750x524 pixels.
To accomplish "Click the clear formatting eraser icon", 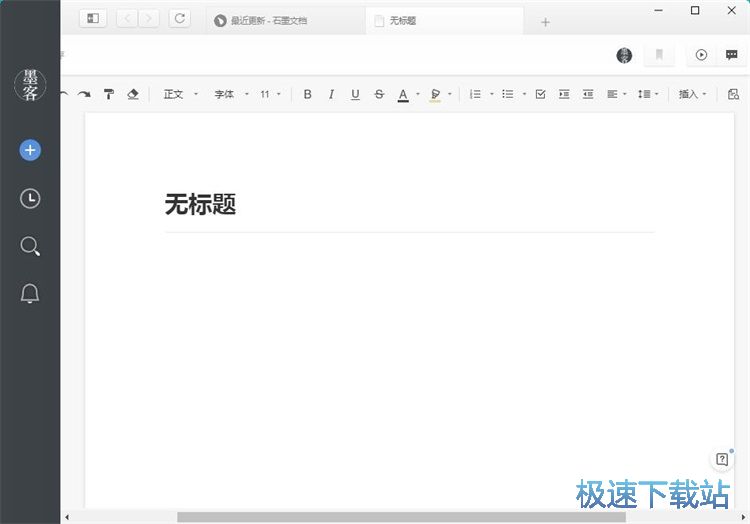I will coord(133,94).
